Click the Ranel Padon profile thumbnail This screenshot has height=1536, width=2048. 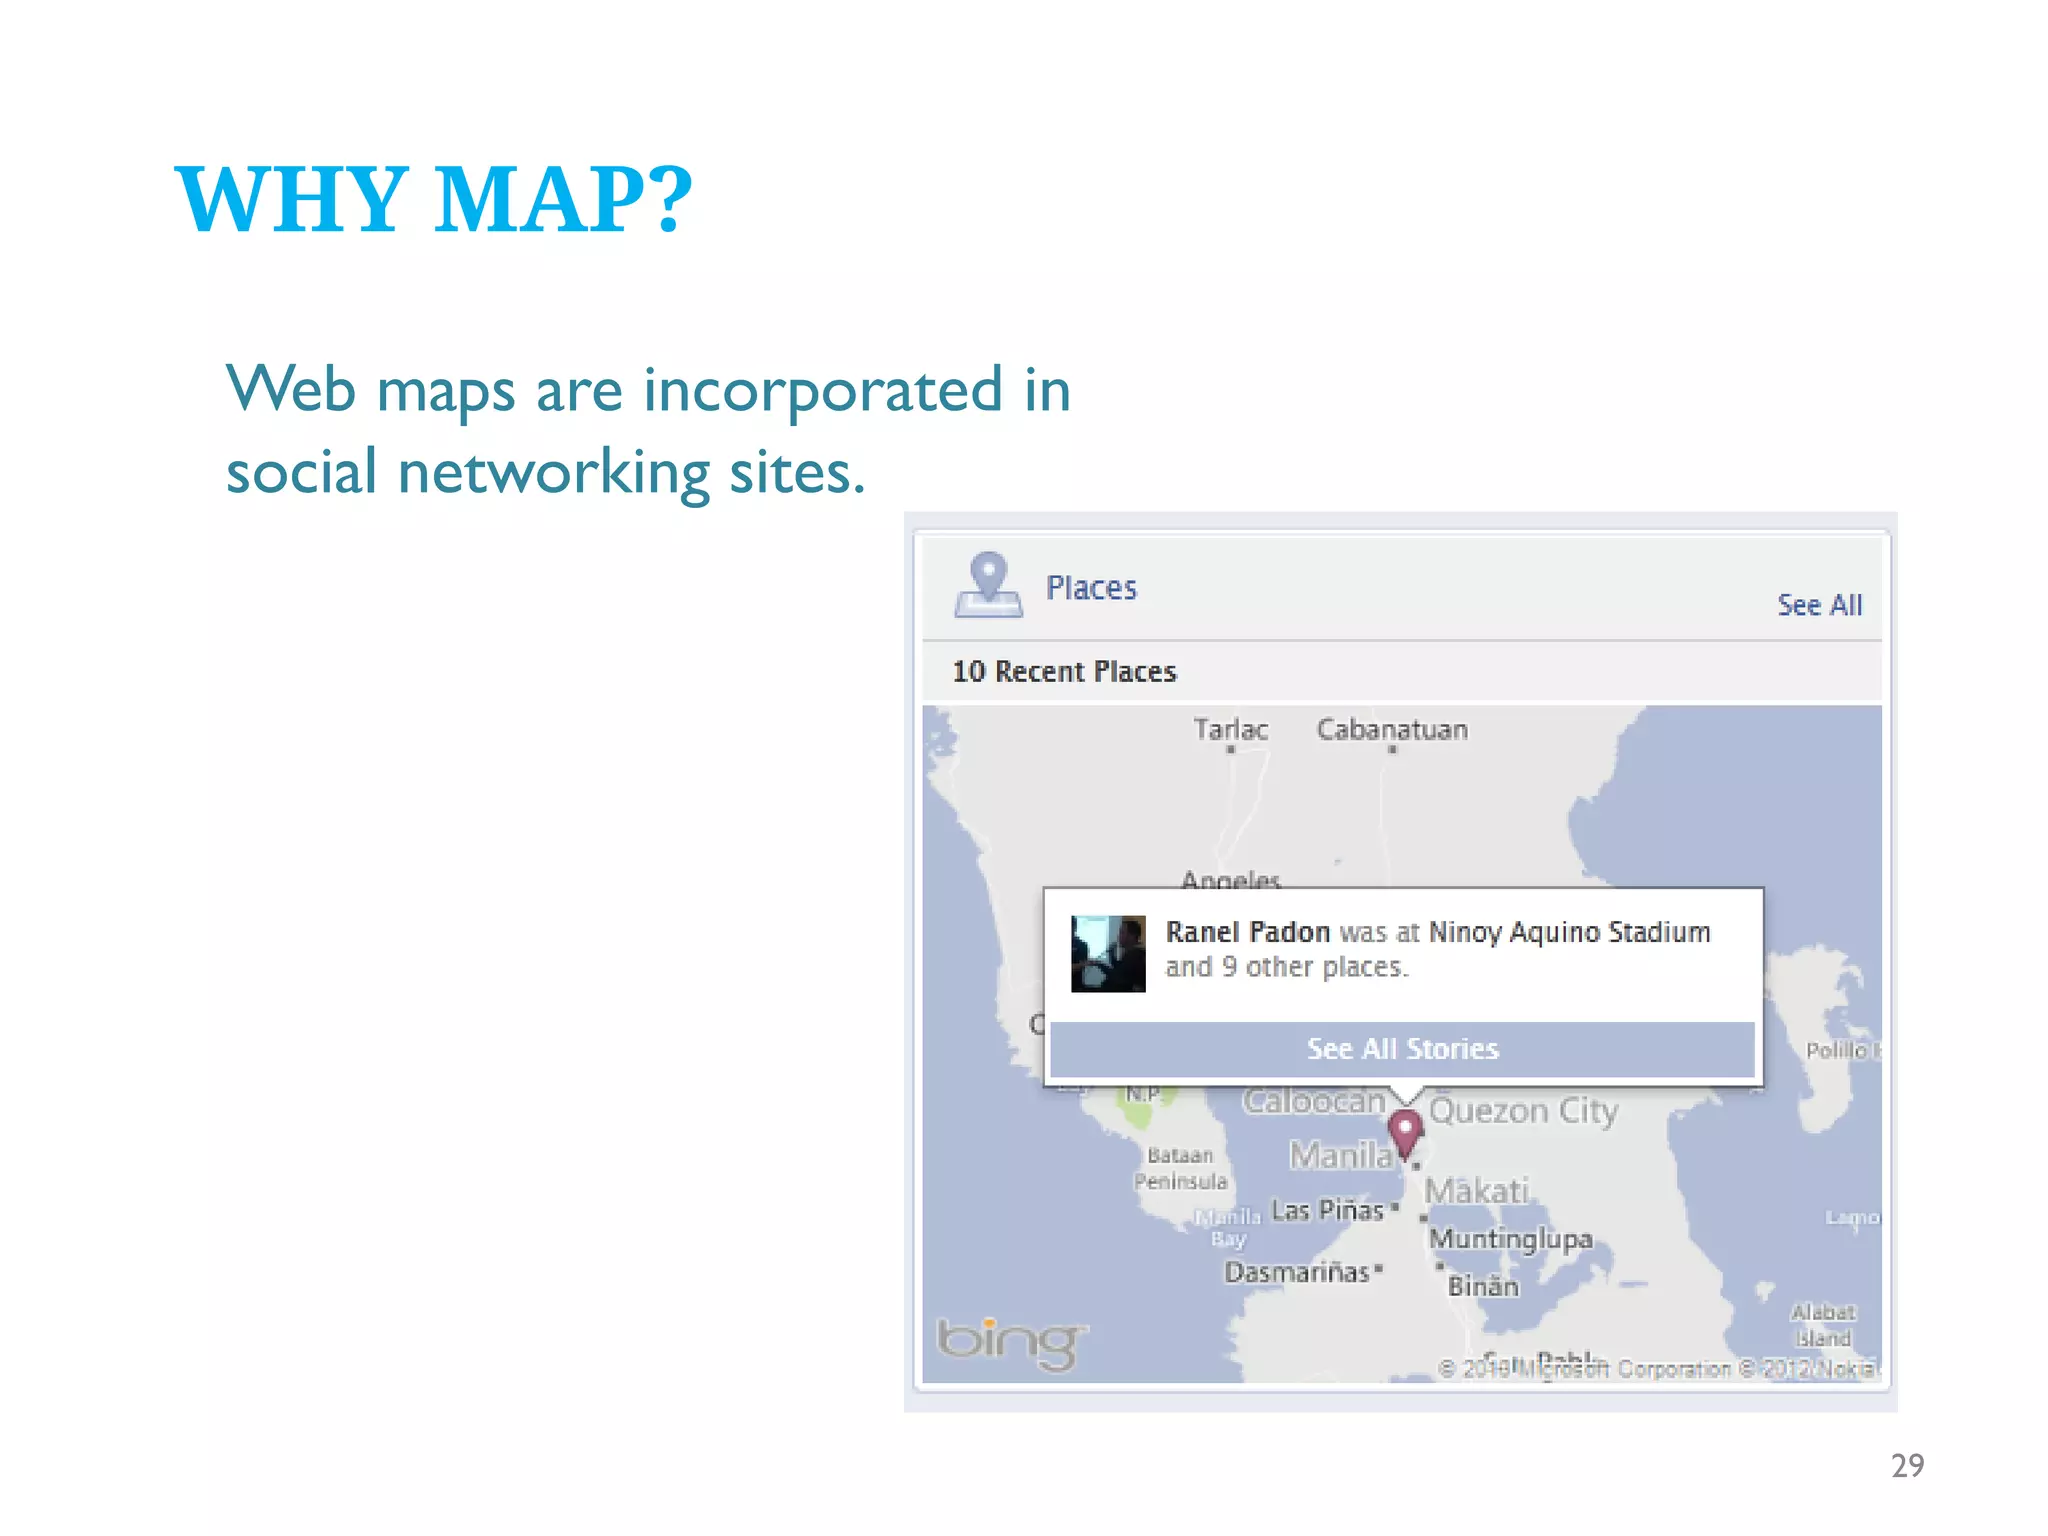click(1108, 954)
